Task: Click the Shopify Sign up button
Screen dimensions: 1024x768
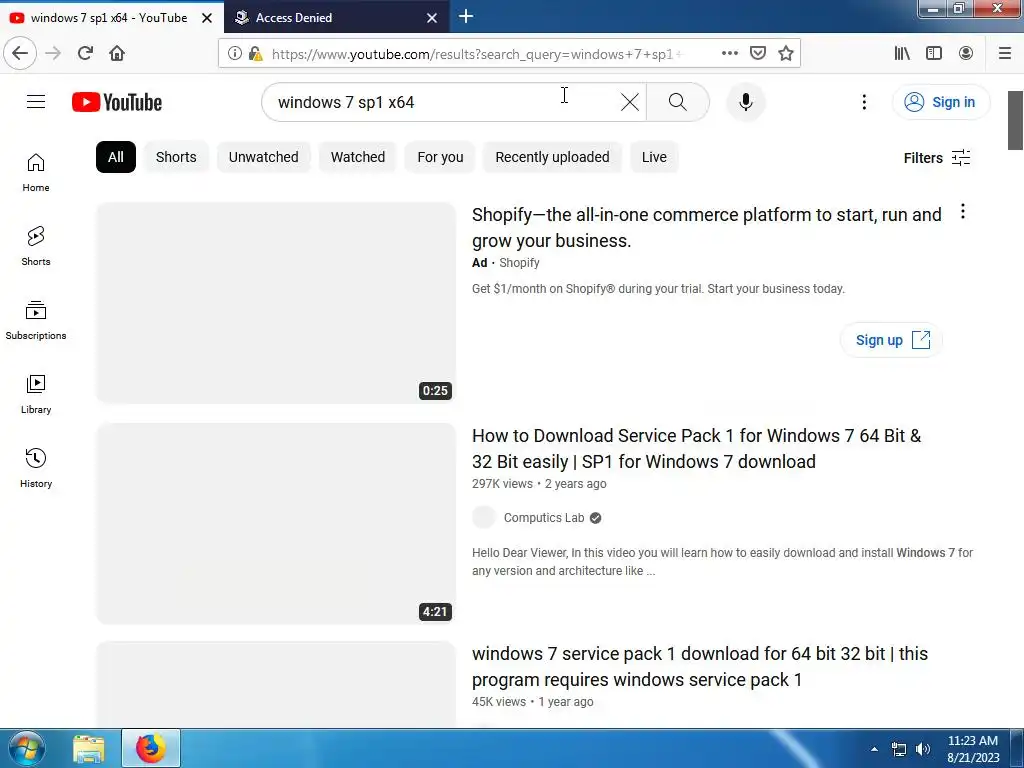Action: click(x=891, y=340)
